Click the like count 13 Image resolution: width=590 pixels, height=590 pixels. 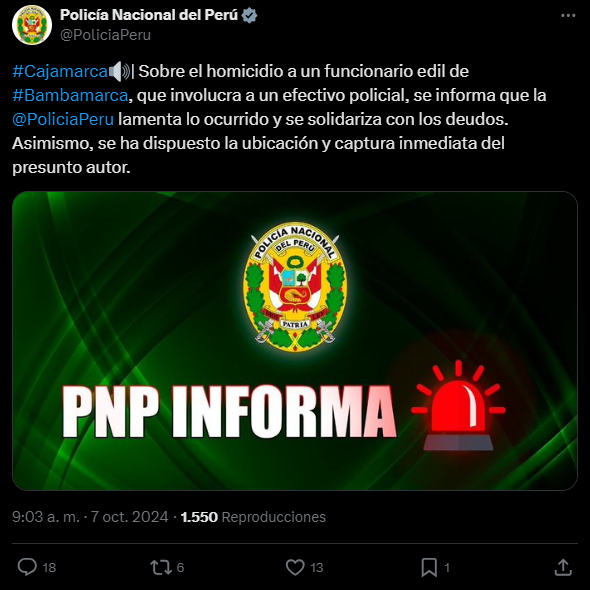pyautogui.click(x=317, y=567)
